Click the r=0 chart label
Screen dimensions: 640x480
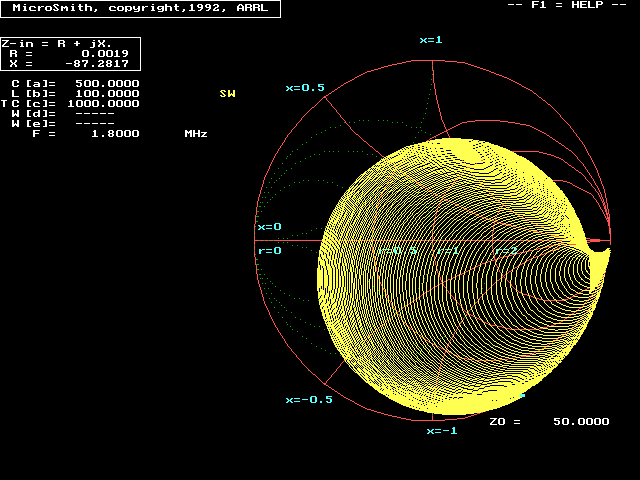[x=269, y=251]
